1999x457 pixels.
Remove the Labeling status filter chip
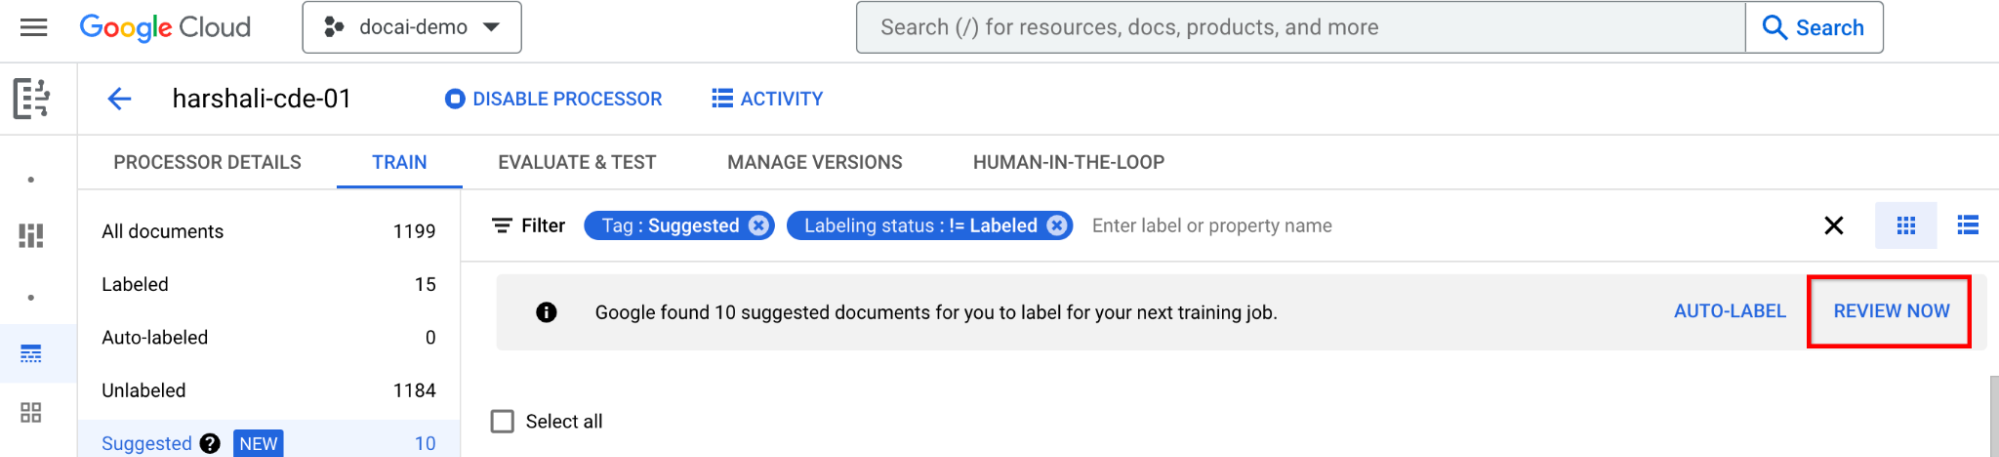1057,226
